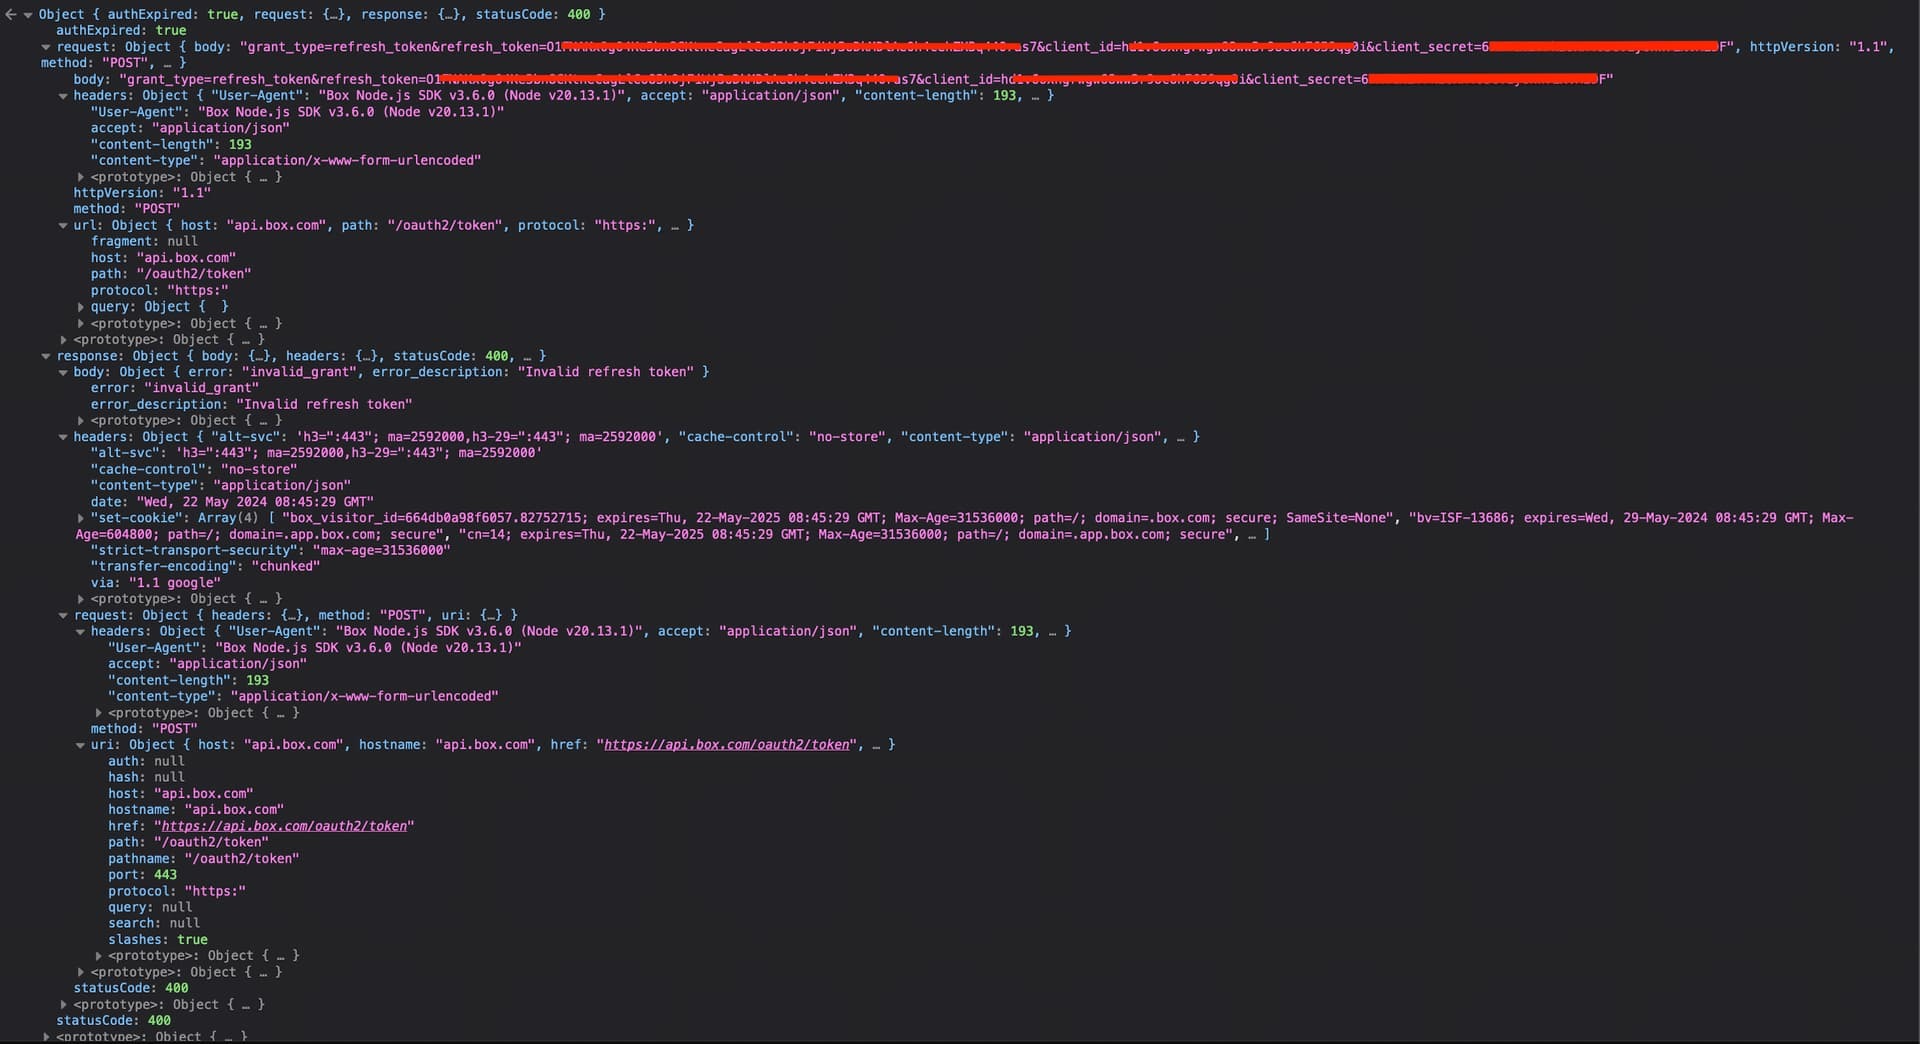Select the httpVersion: "1.1" row

point(142,193)
